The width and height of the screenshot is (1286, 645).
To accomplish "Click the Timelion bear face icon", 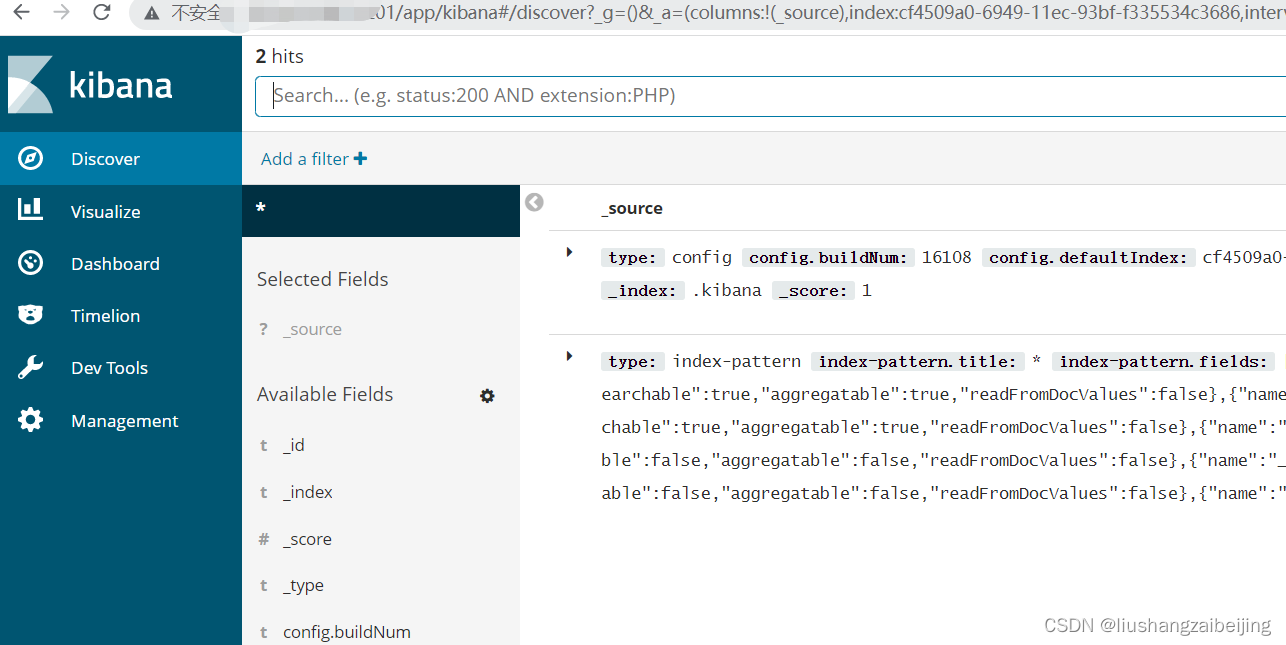I will (31, 315).
